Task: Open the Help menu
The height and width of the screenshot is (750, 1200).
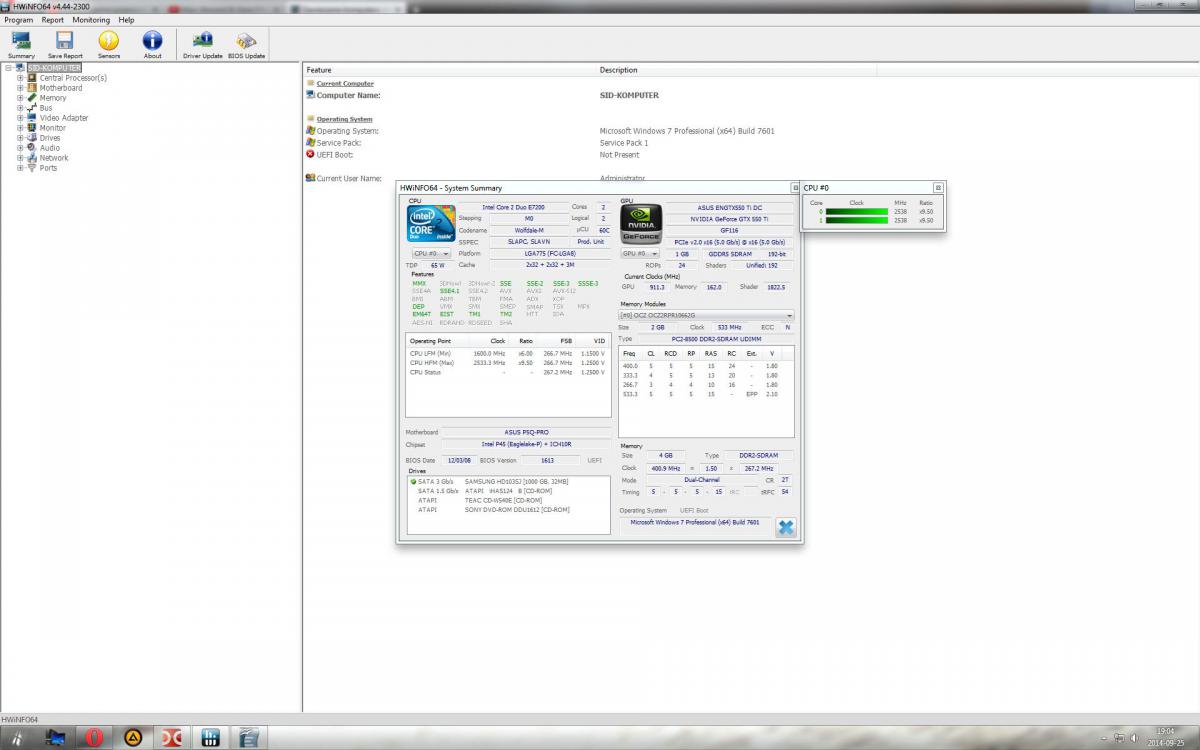Action: (x=126, y=20)
